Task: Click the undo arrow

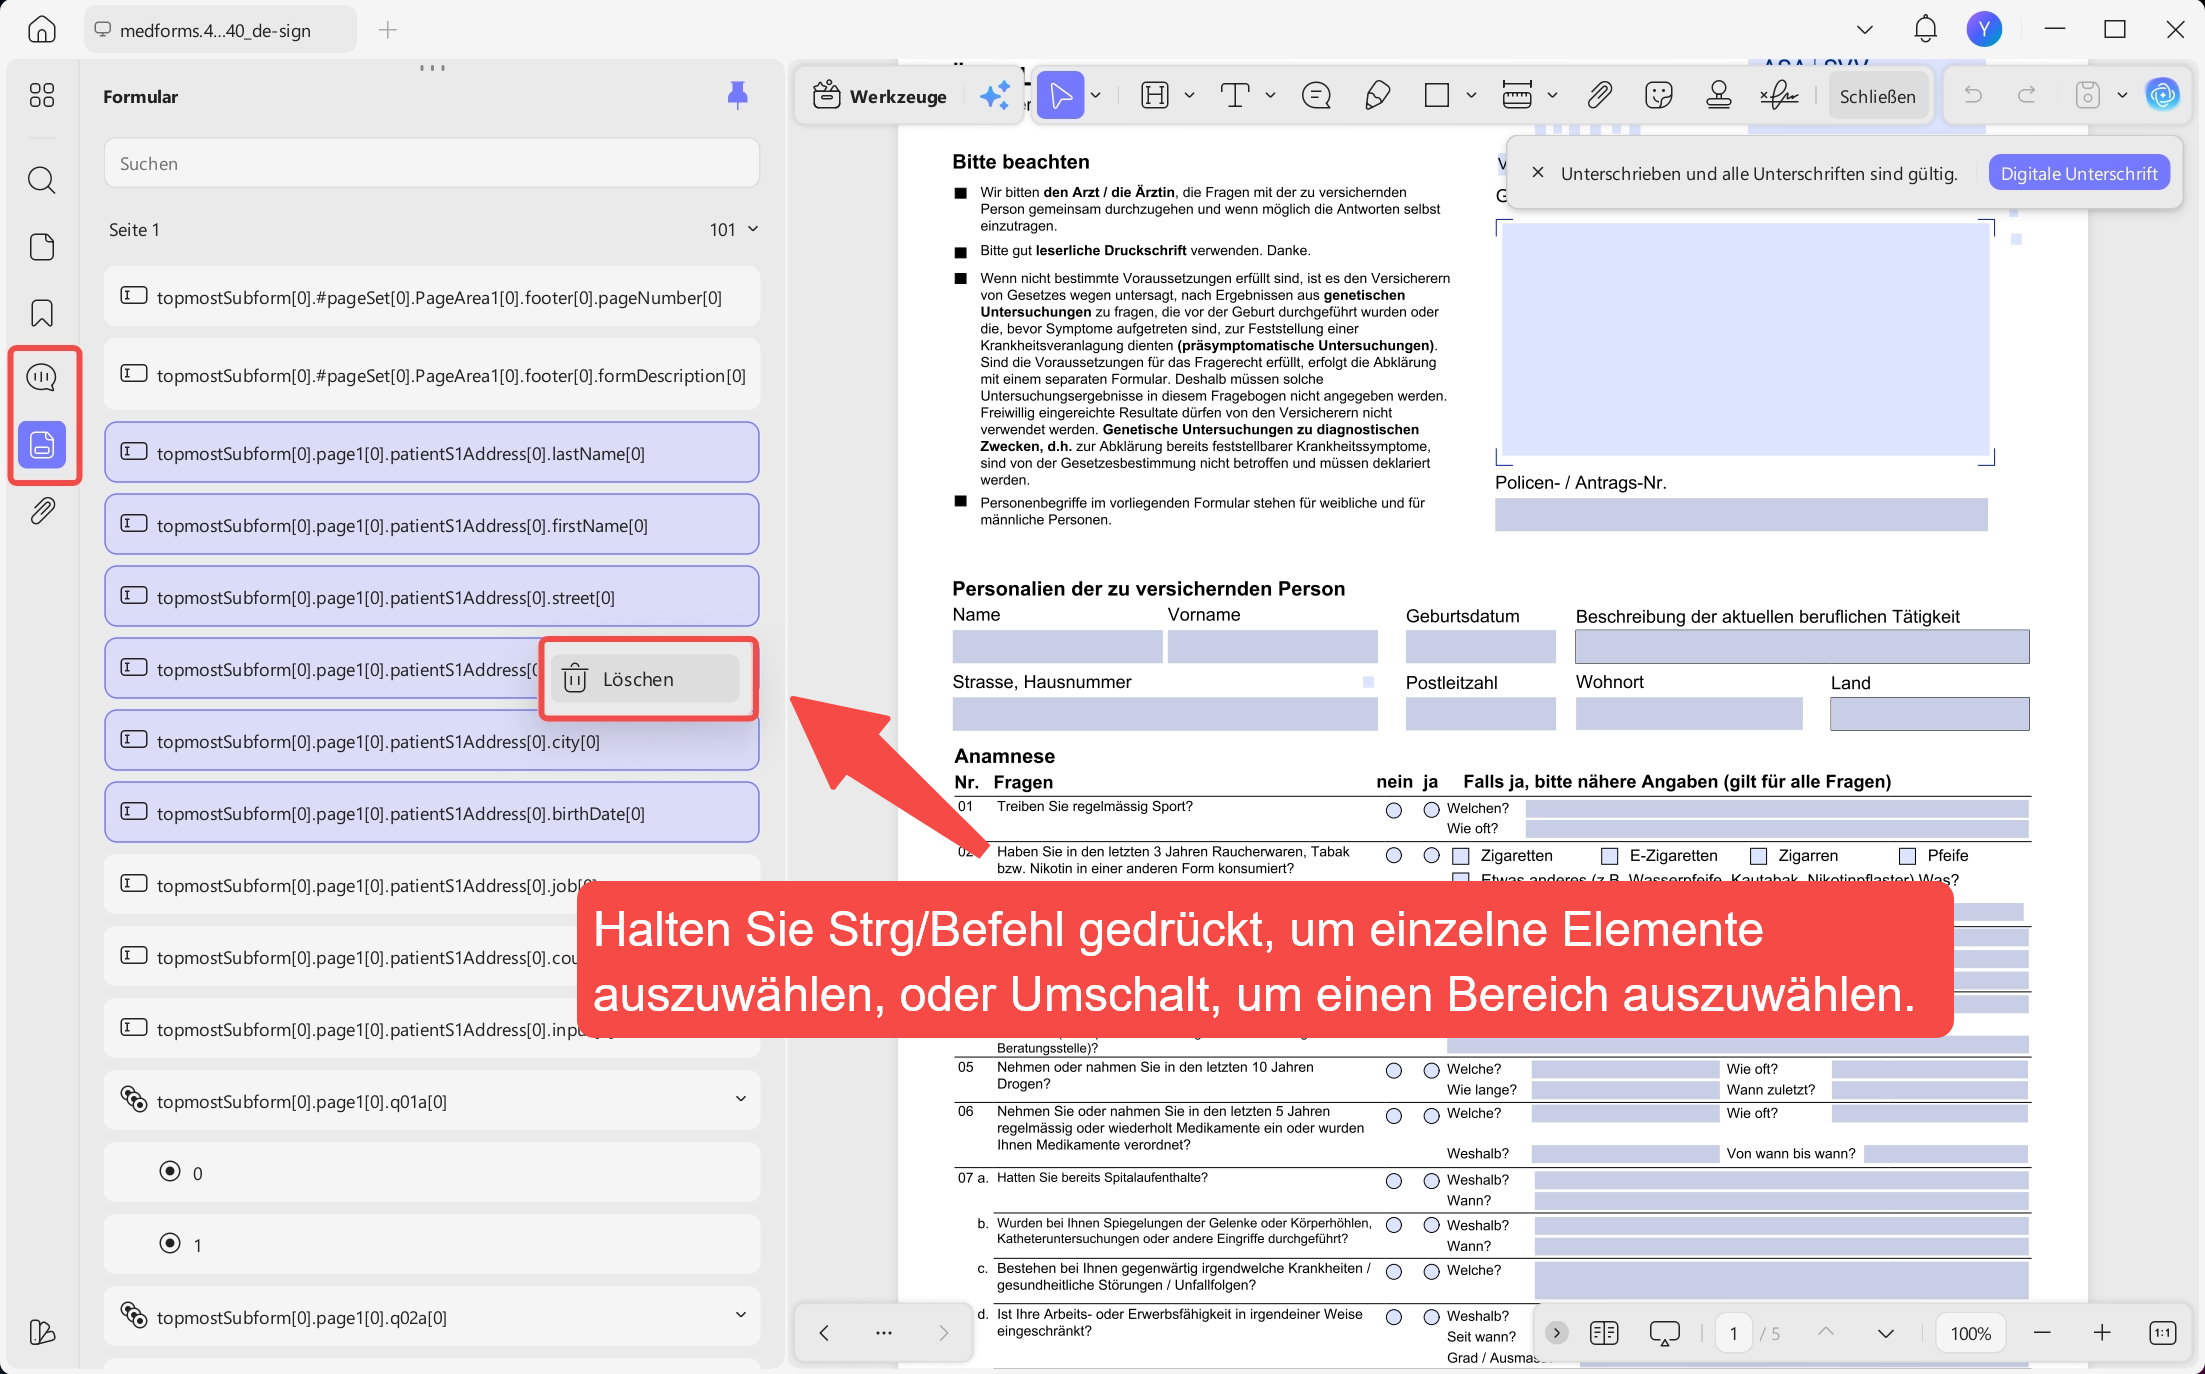Action: coord(1973,96)
